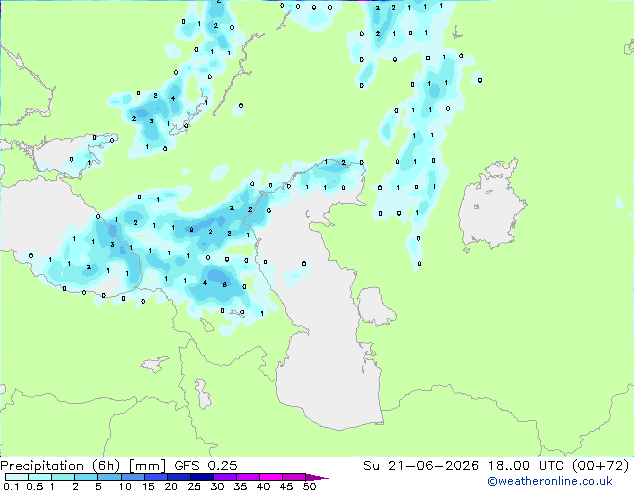Click the '8' precipitation value on map
This screenshot has width=634, height=490.
pyautogui.click(x=225, y=285)
